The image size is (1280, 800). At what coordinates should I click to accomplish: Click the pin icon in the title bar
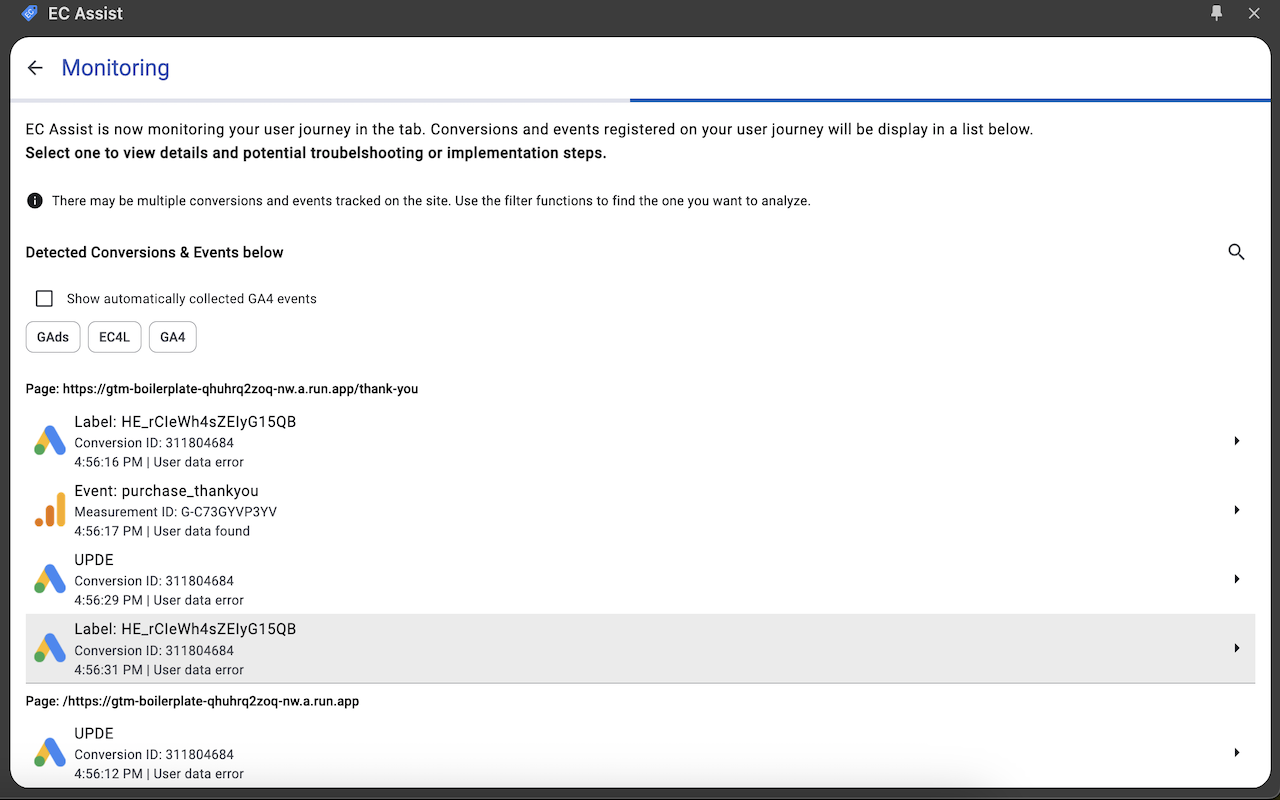coord(1216,13)
